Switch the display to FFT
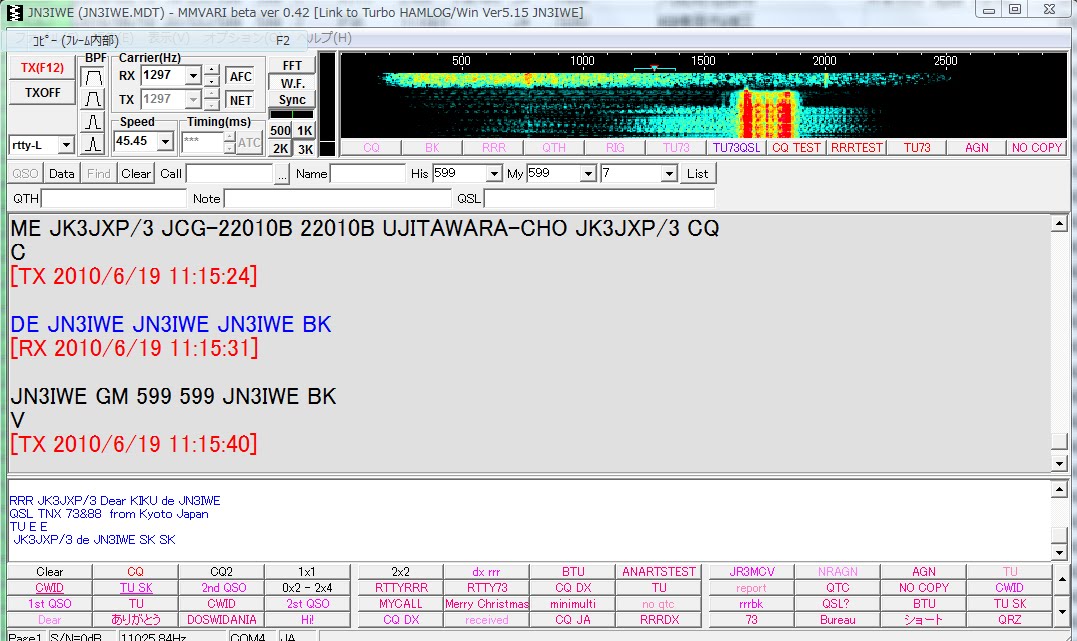The width and height of the screenshot is (1077, 641). (x=292, y=65)
